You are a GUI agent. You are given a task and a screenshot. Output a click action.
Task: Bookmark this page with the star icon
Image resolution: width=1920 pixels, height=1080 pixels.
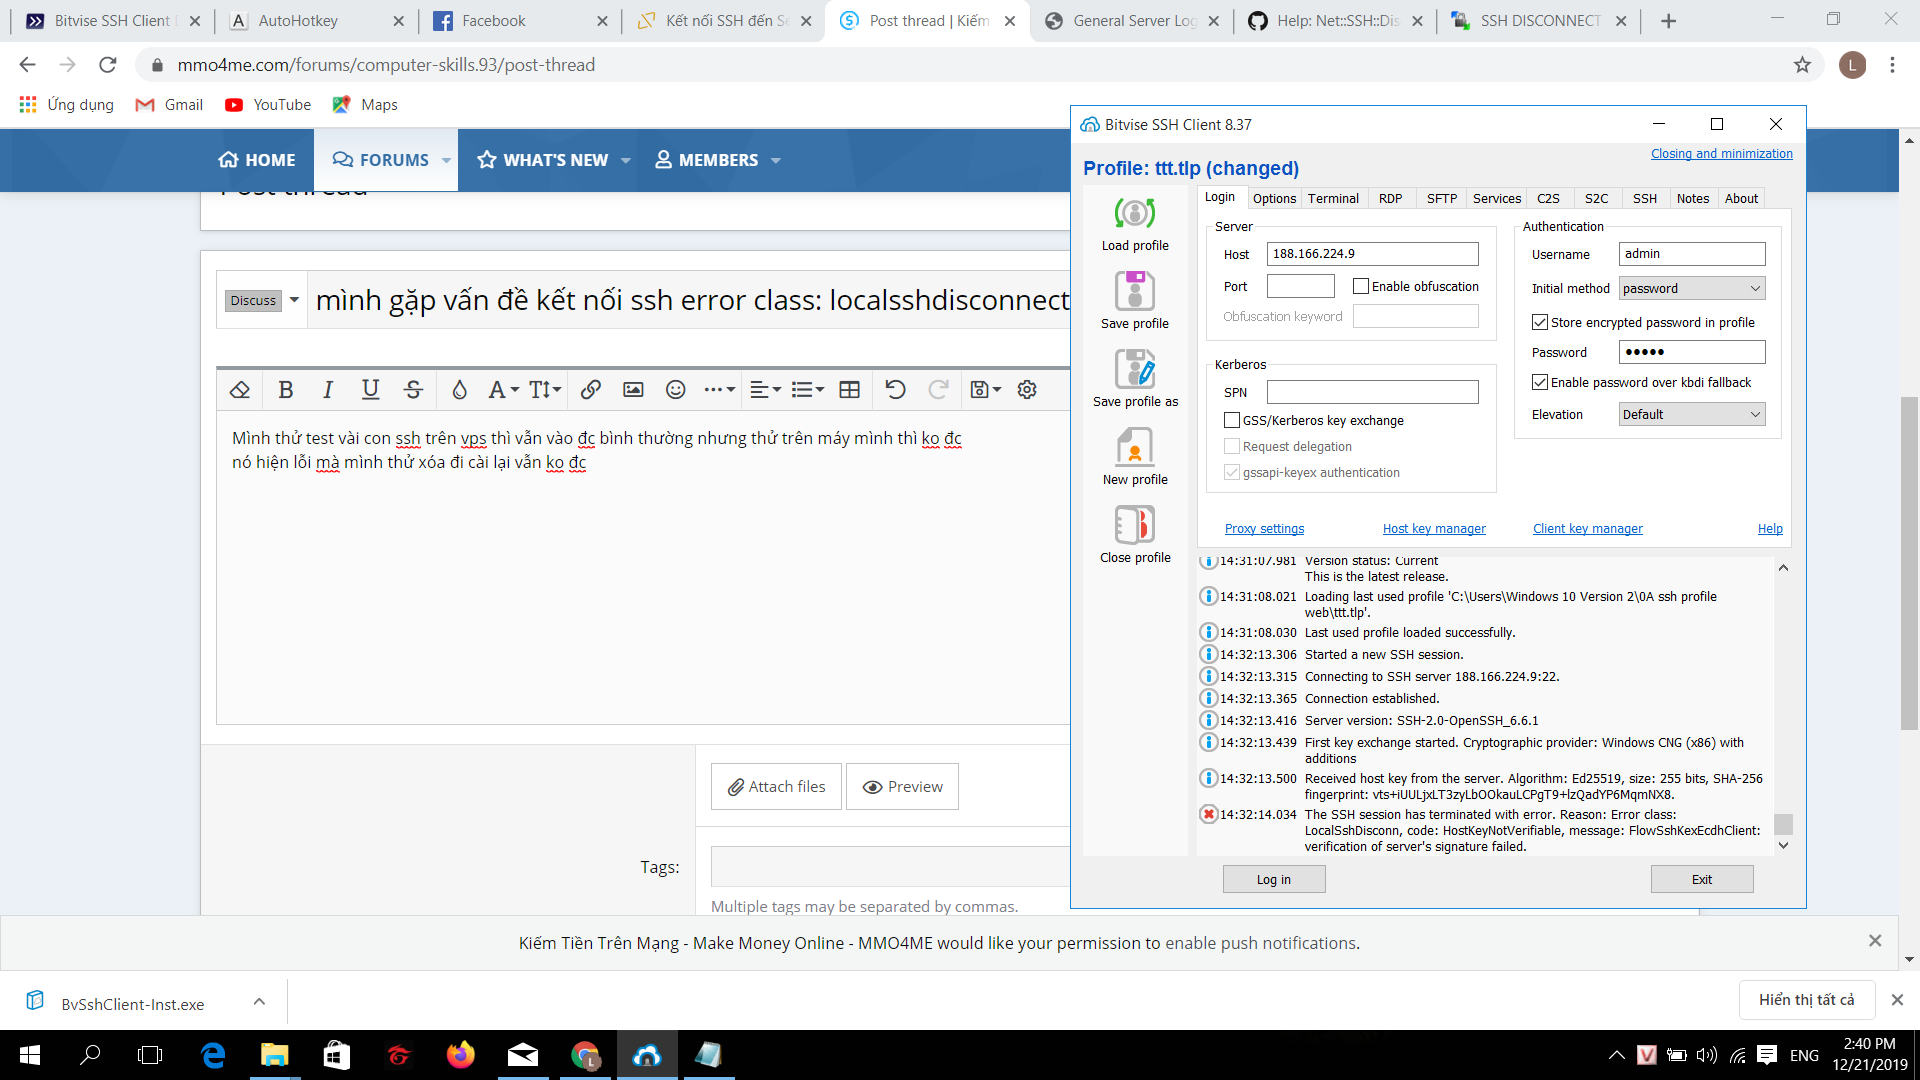pos(1802,65)
